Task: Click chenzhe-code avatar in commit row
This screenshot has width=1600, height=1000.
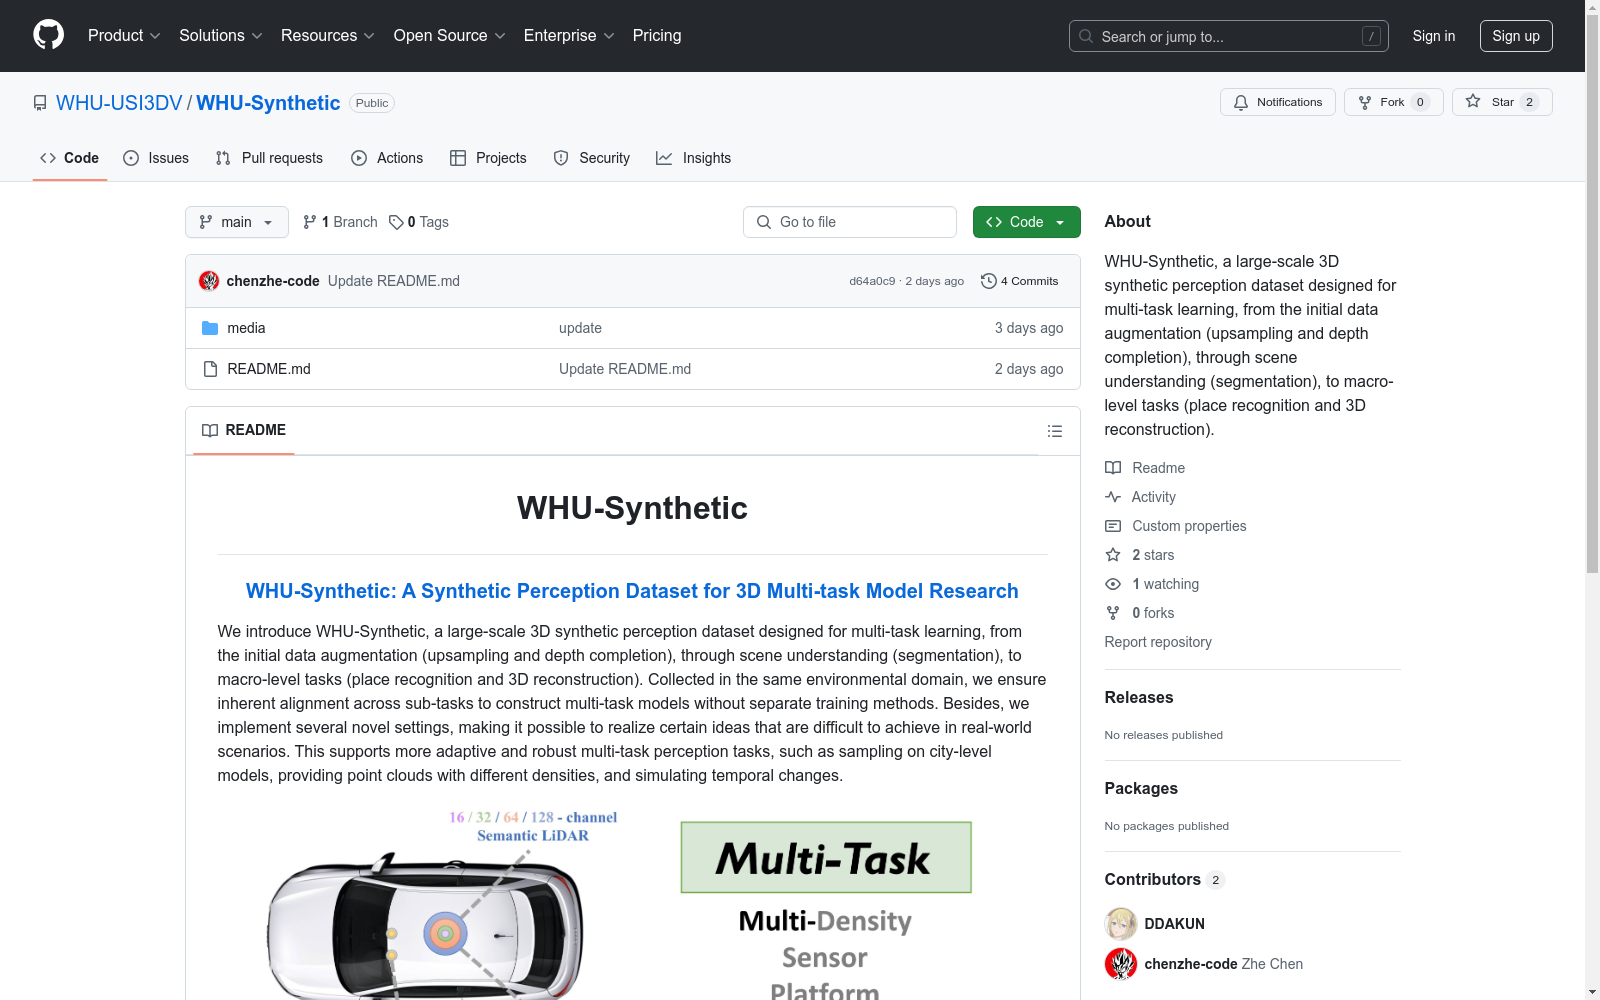Action: (x=209, y=281)
